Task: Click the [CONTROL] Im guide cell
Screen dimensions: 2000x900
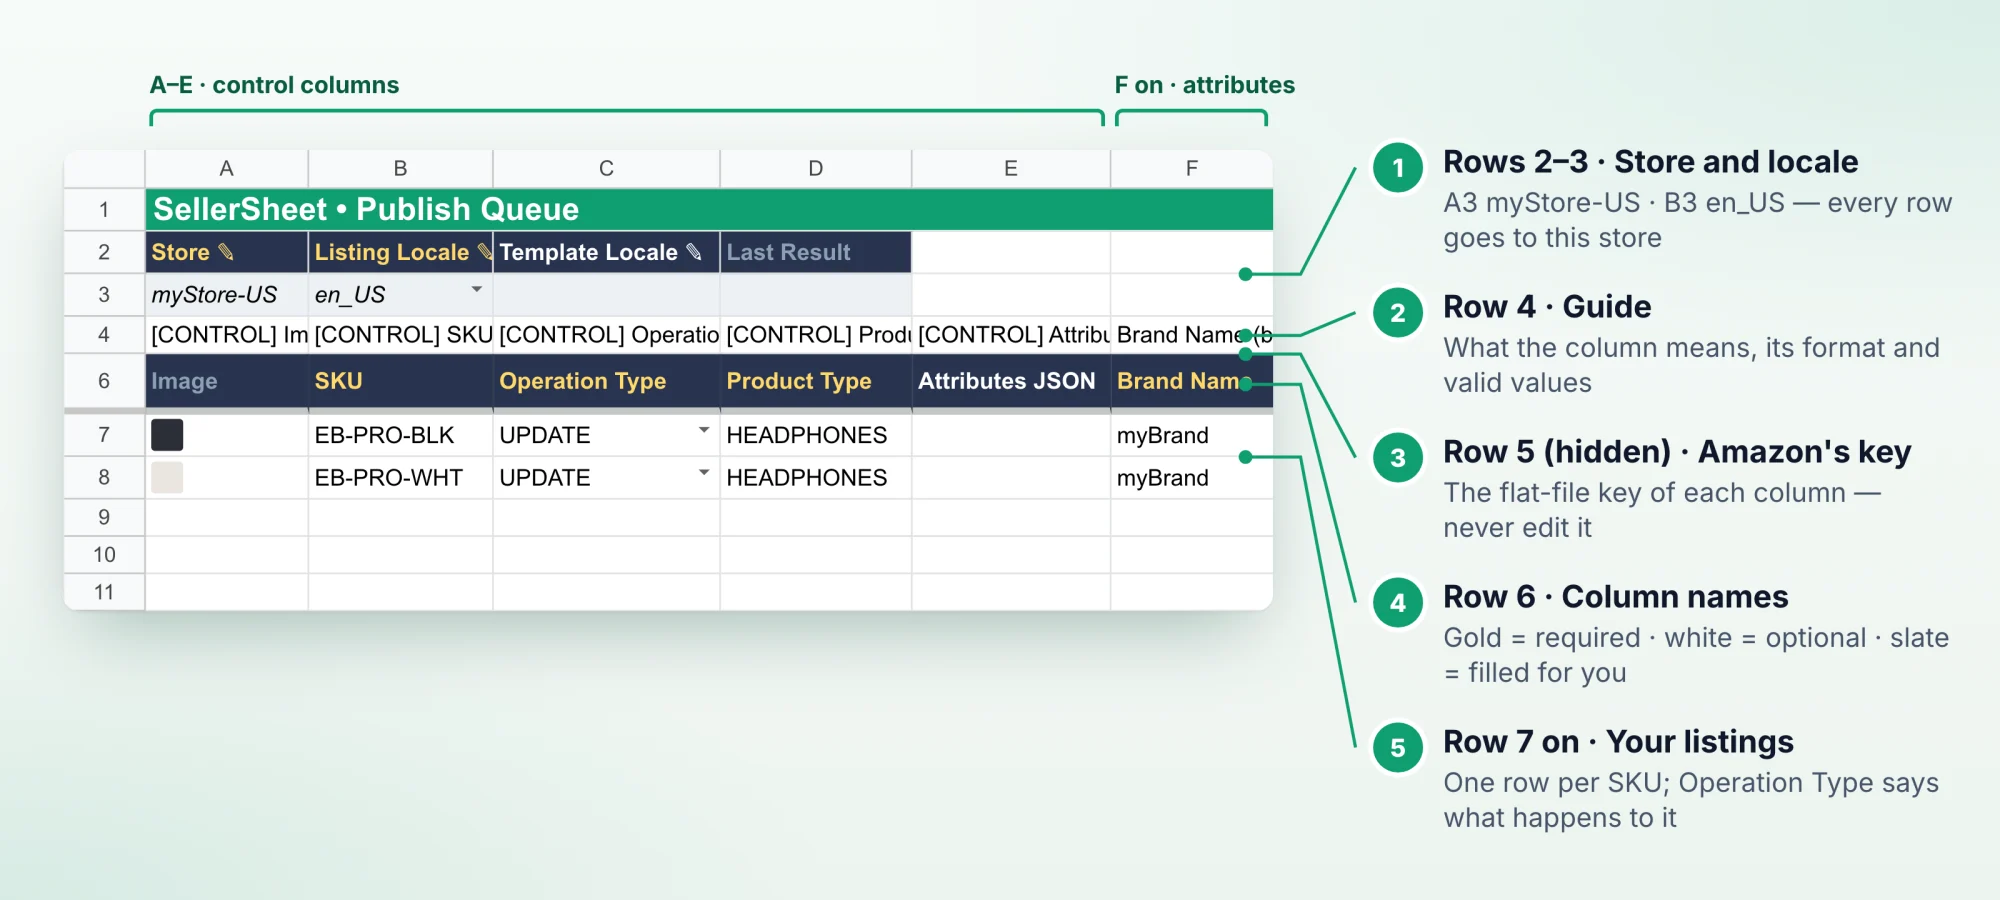Action: click(x=227, y=335)
